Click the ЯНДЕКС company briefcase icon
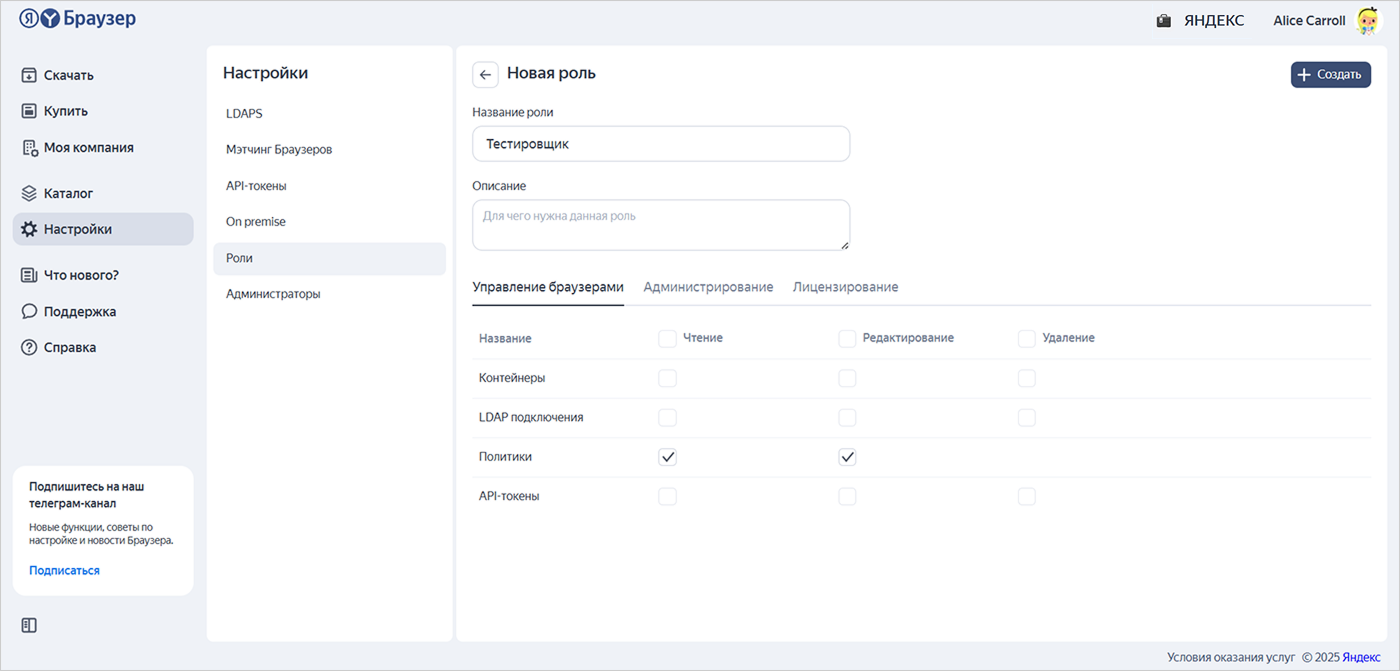Viewport: 1400px width, 671px height. click(1163, 21)
